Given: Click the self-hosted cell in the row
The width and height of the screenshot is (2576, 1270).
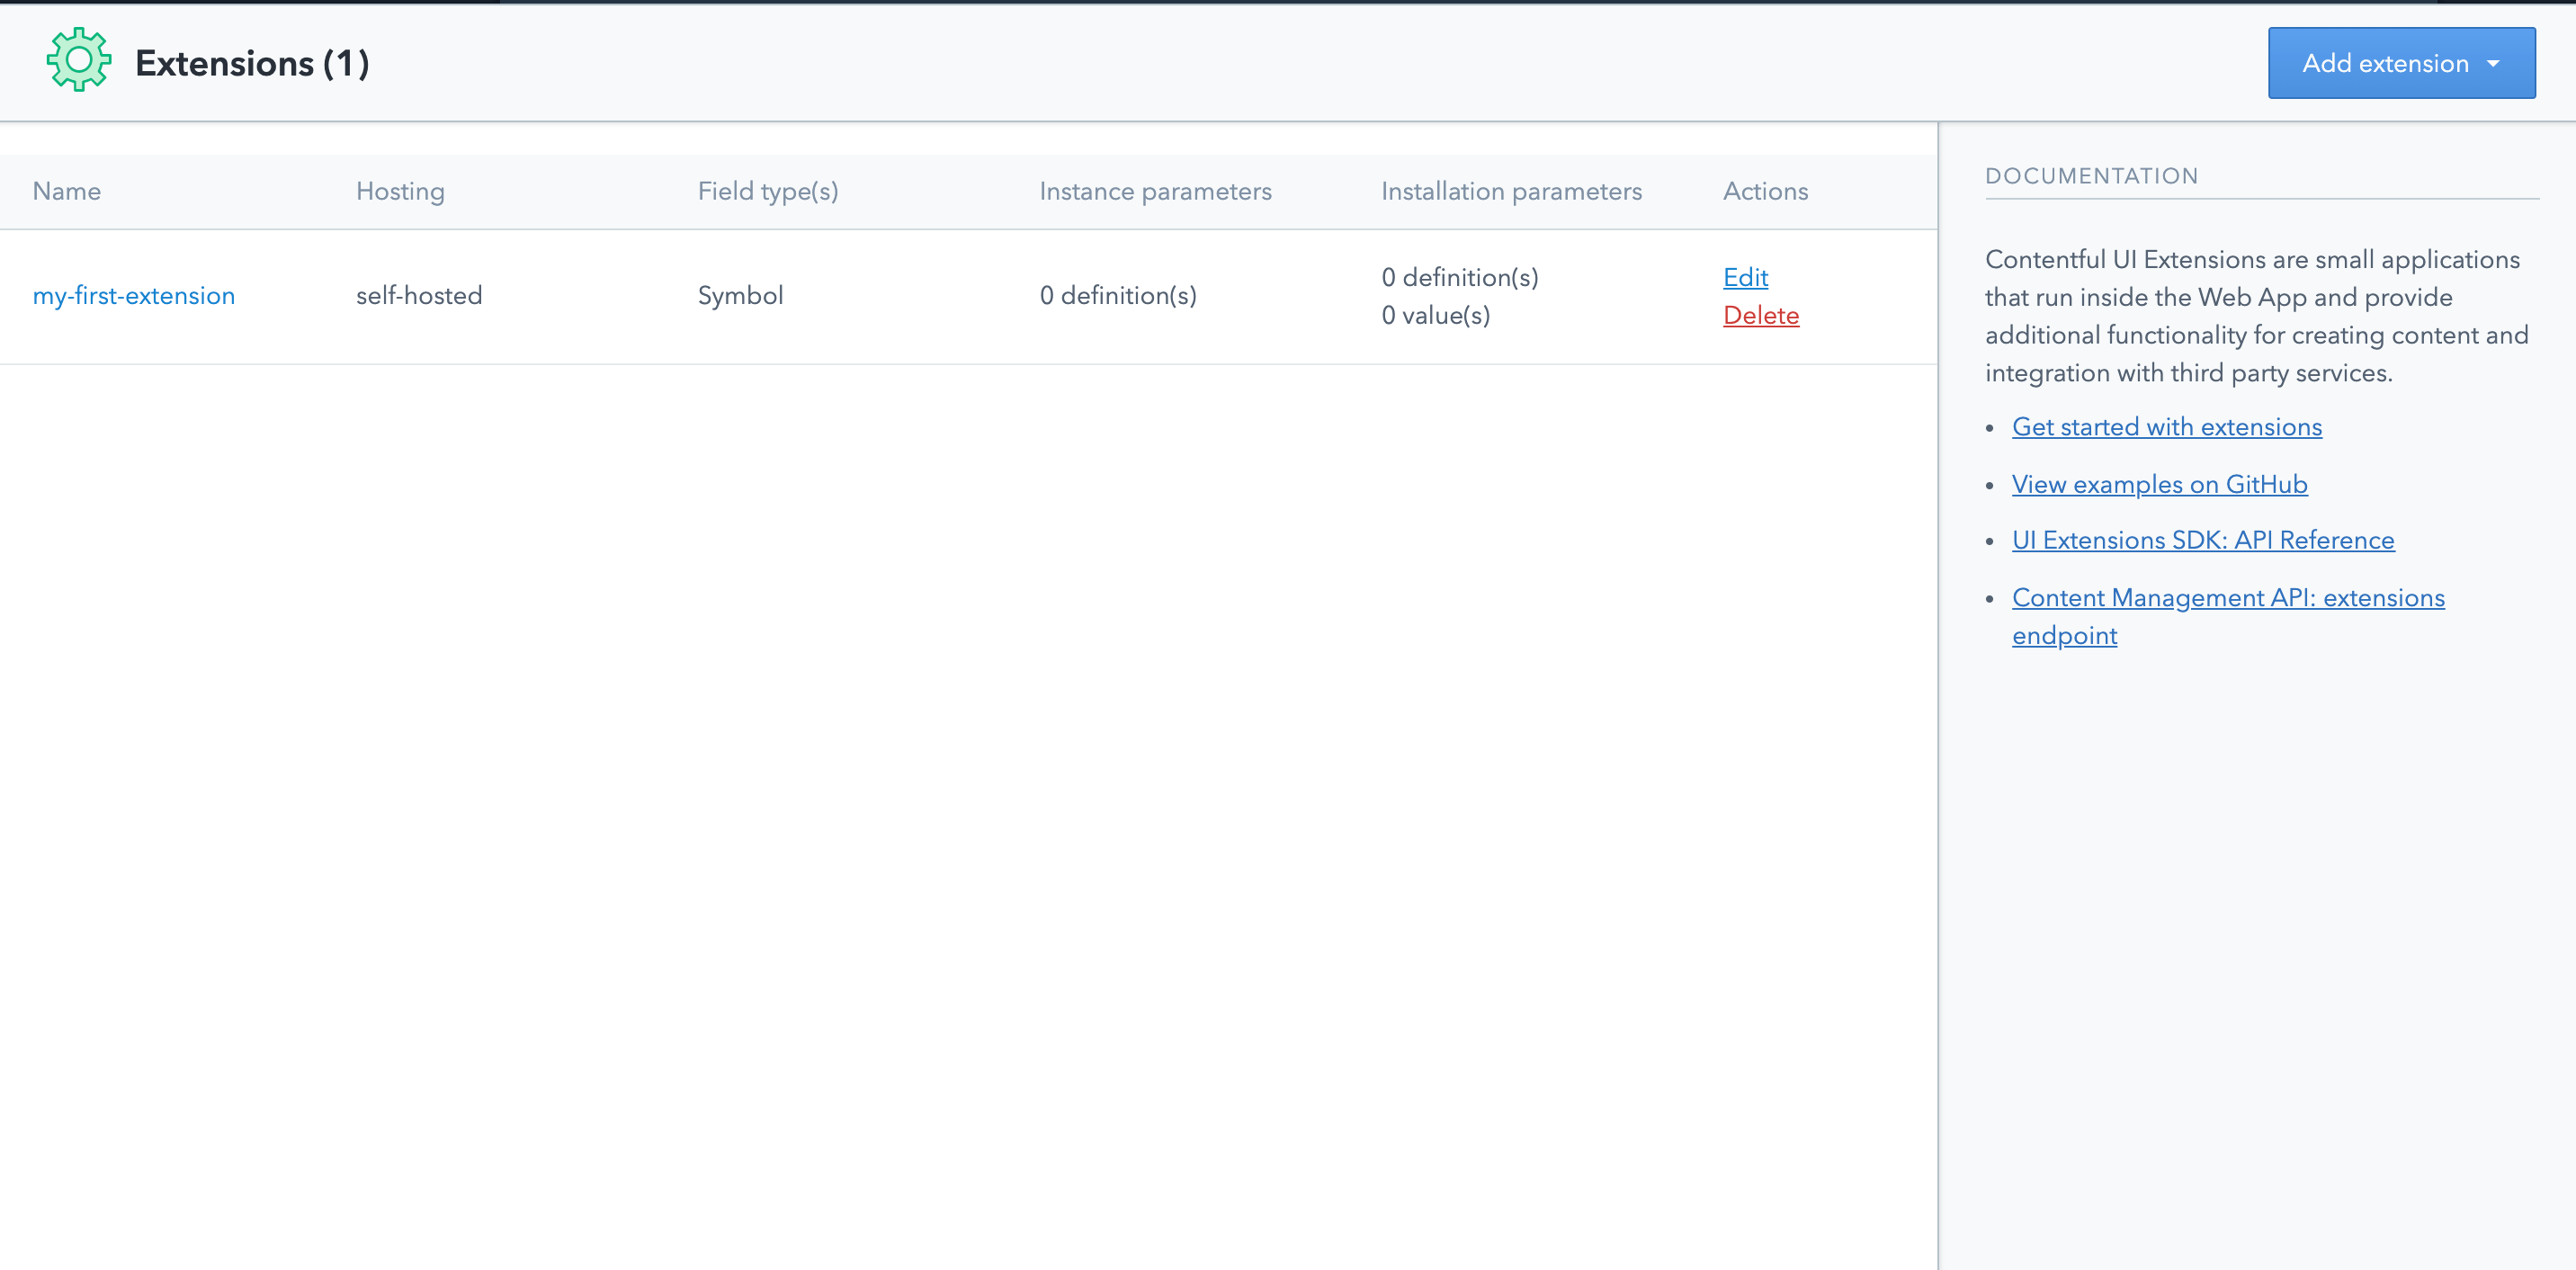Looking at the screenshot, I should click(419, 296).
